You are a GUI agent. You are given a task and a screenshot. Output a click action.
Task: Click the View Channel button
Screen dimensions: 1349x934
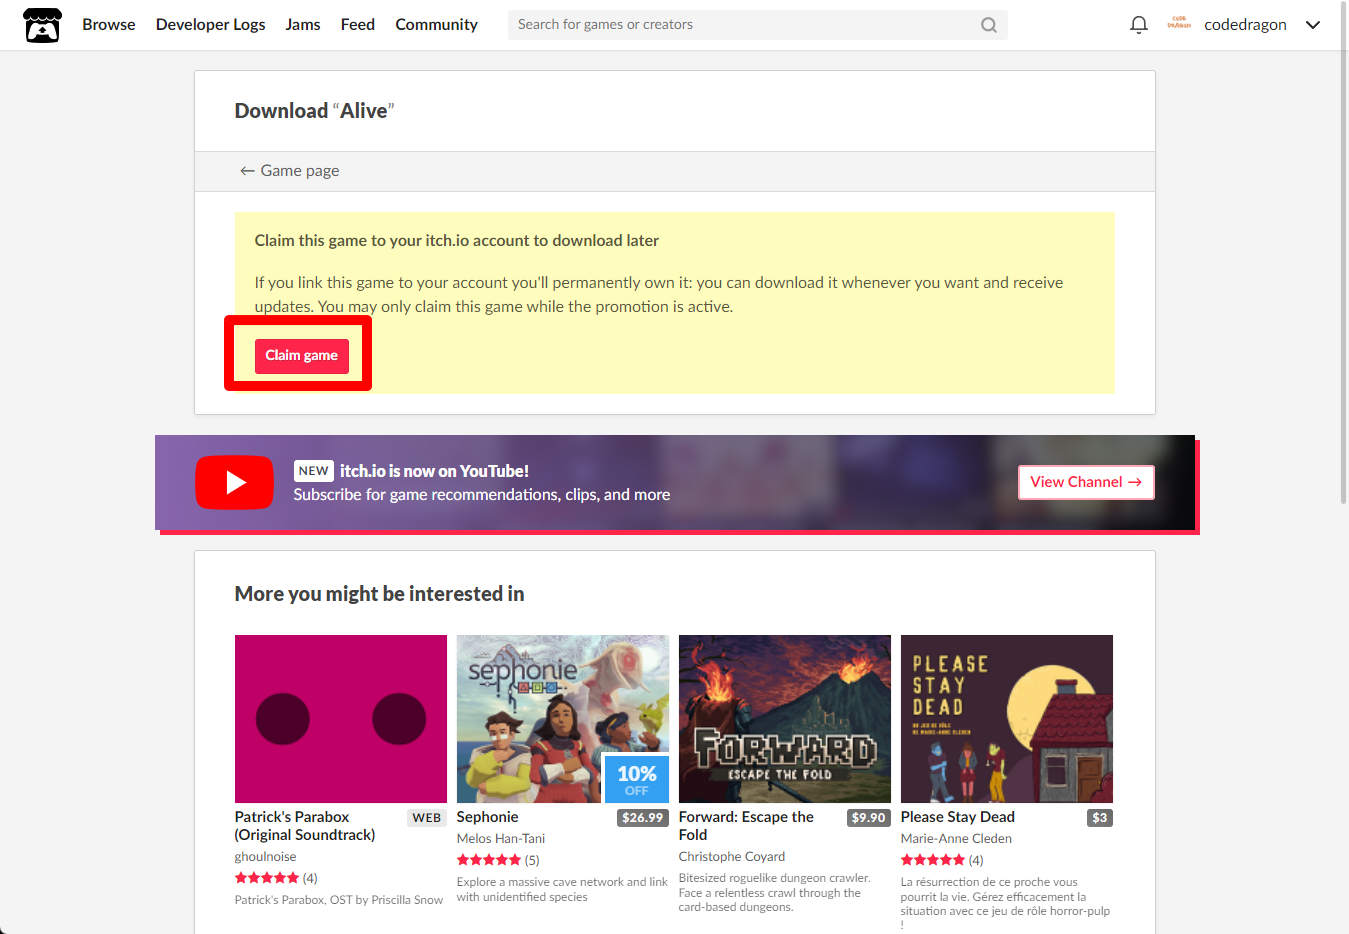pos(1086,482)
